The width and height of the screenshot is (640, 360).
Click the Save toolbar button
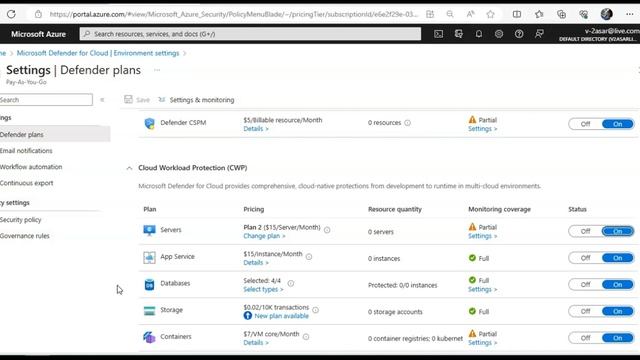click(137, 100)
